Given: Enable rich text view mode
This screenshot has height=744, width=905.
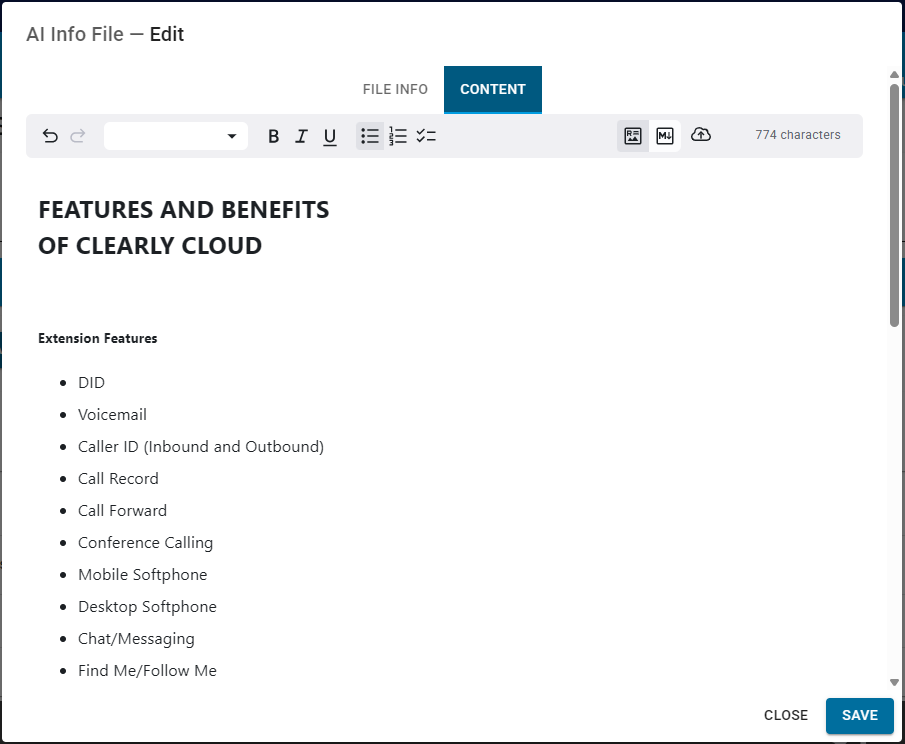Looking at the screenshot, I should coord(632,135).
